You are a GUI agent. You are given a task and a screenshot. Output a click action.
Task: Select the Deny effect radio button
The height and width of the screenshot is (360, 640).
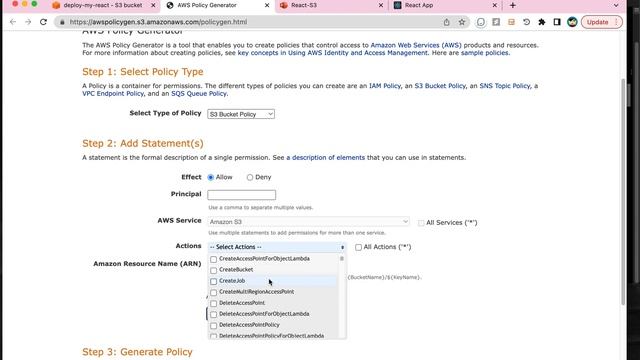[250, 177]
